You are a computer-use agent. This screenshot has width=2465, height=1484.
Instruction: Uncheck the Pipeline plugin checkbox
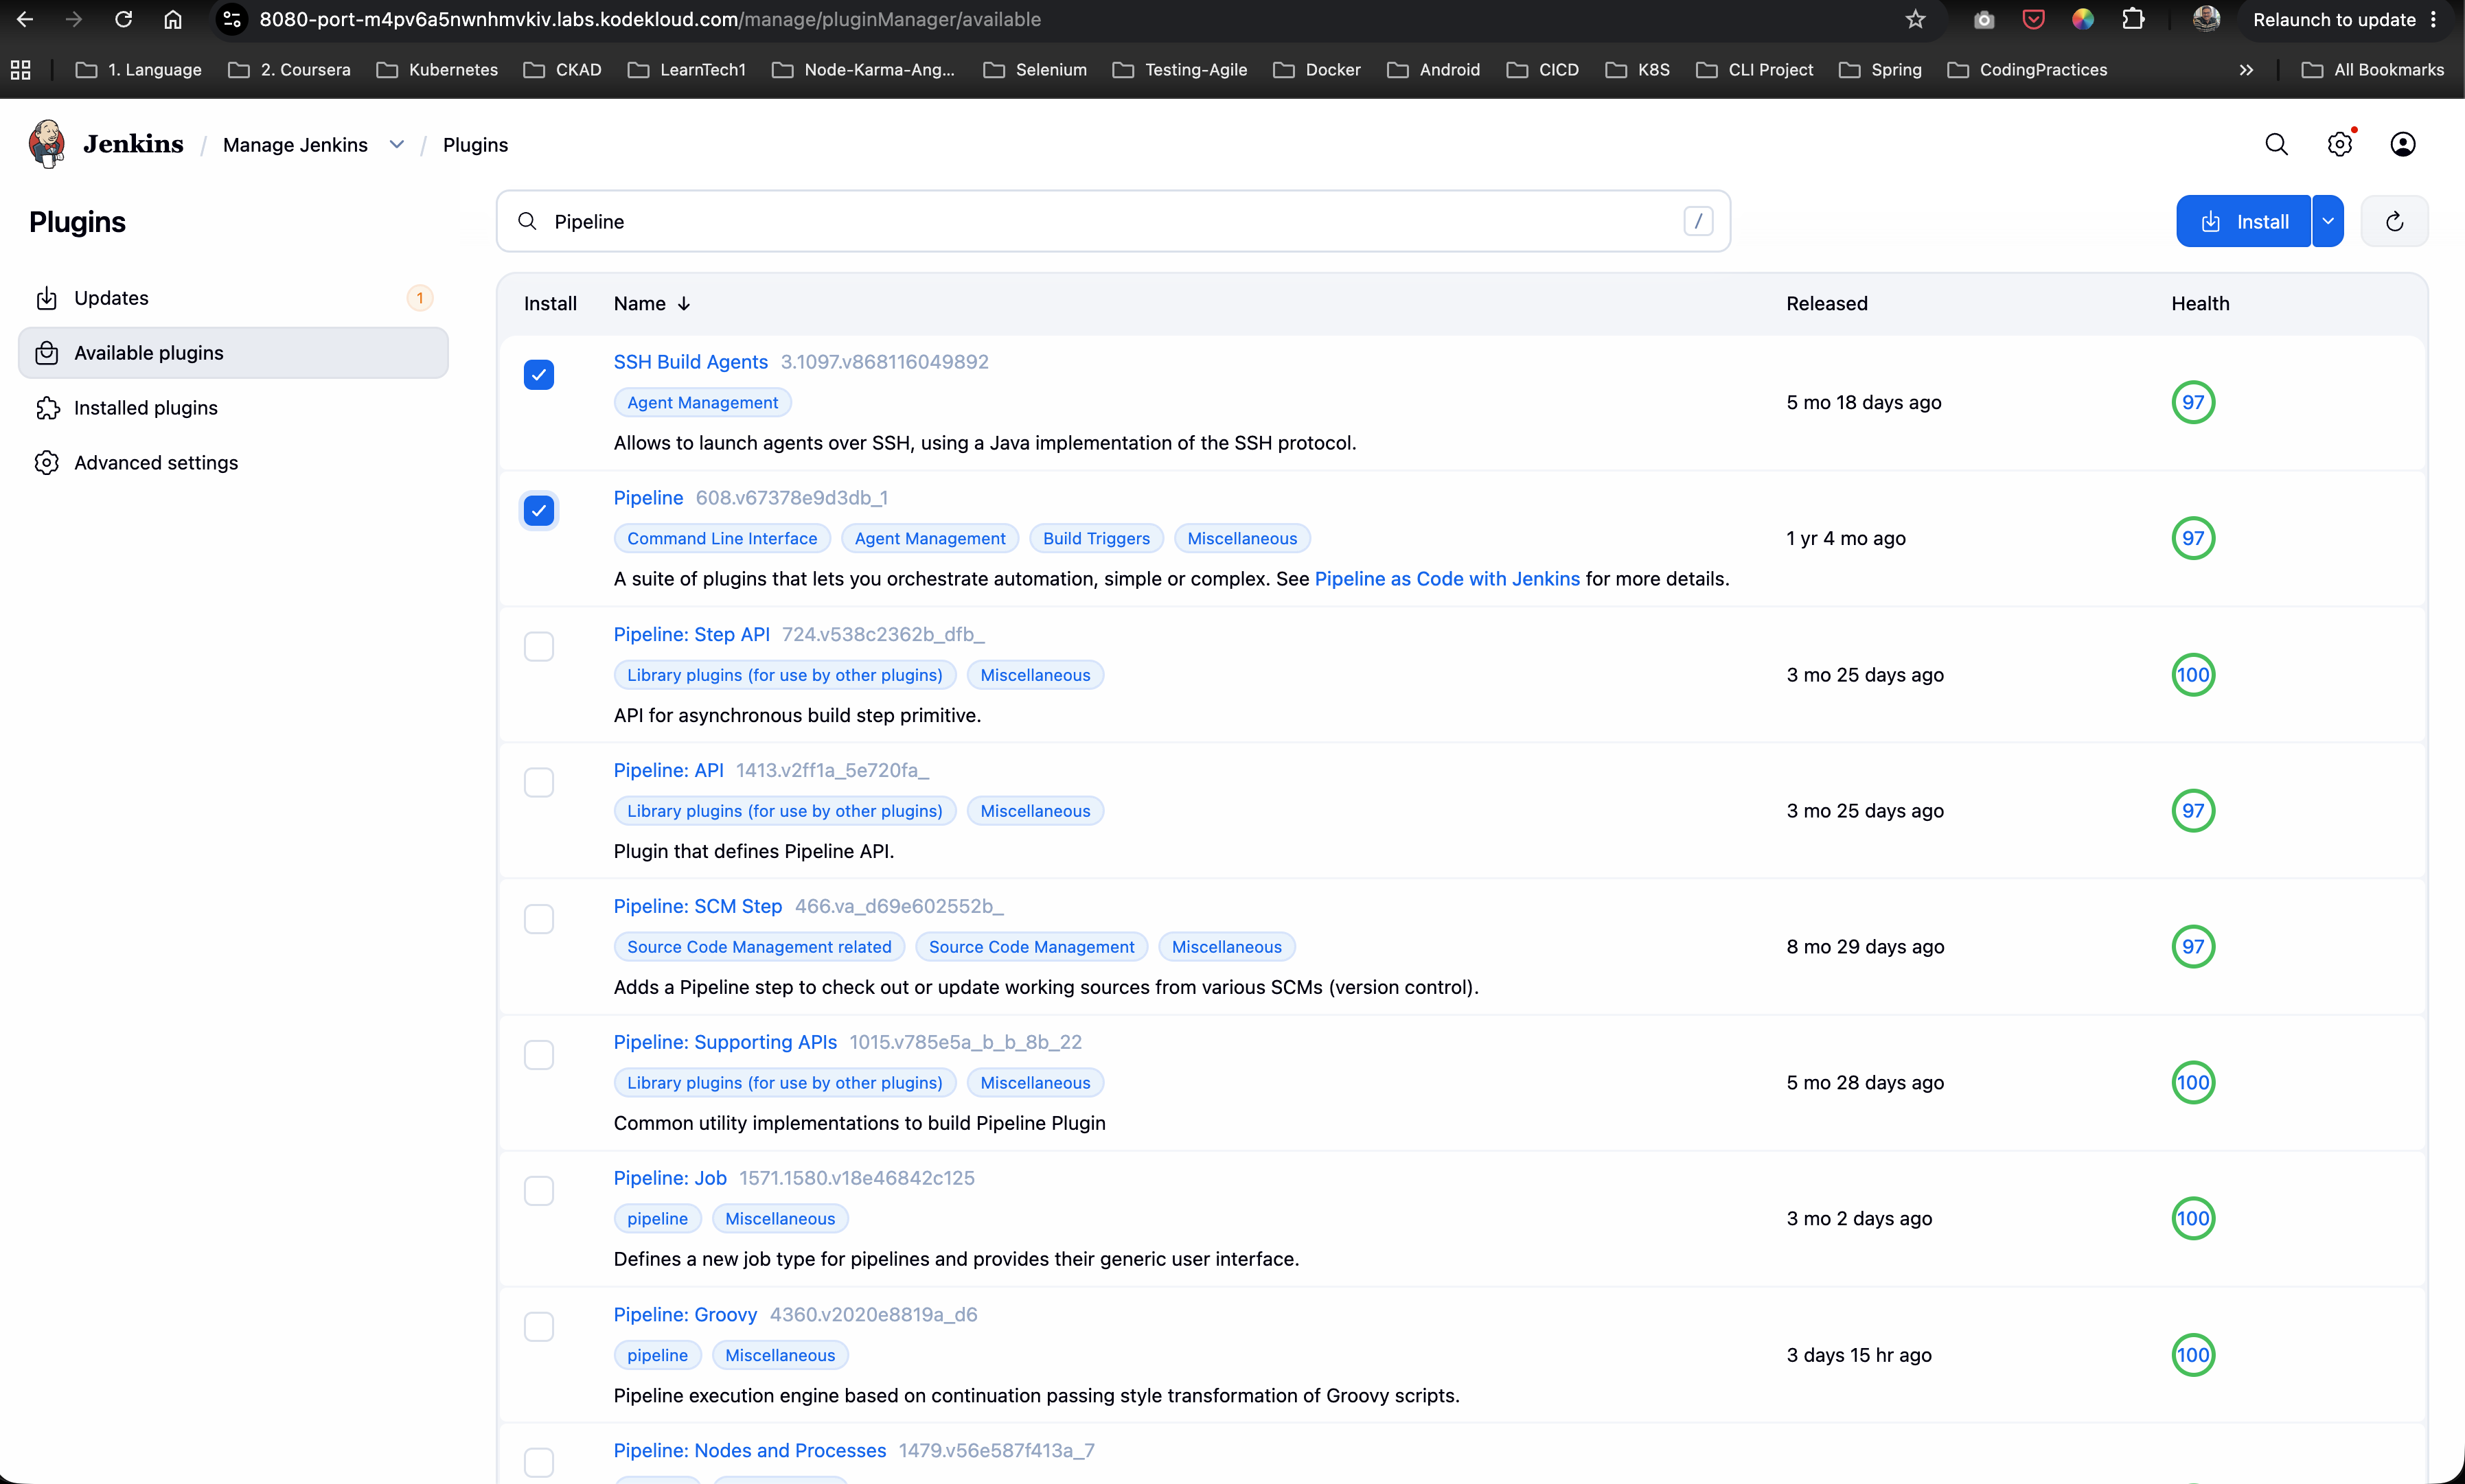tap(539, 511)
